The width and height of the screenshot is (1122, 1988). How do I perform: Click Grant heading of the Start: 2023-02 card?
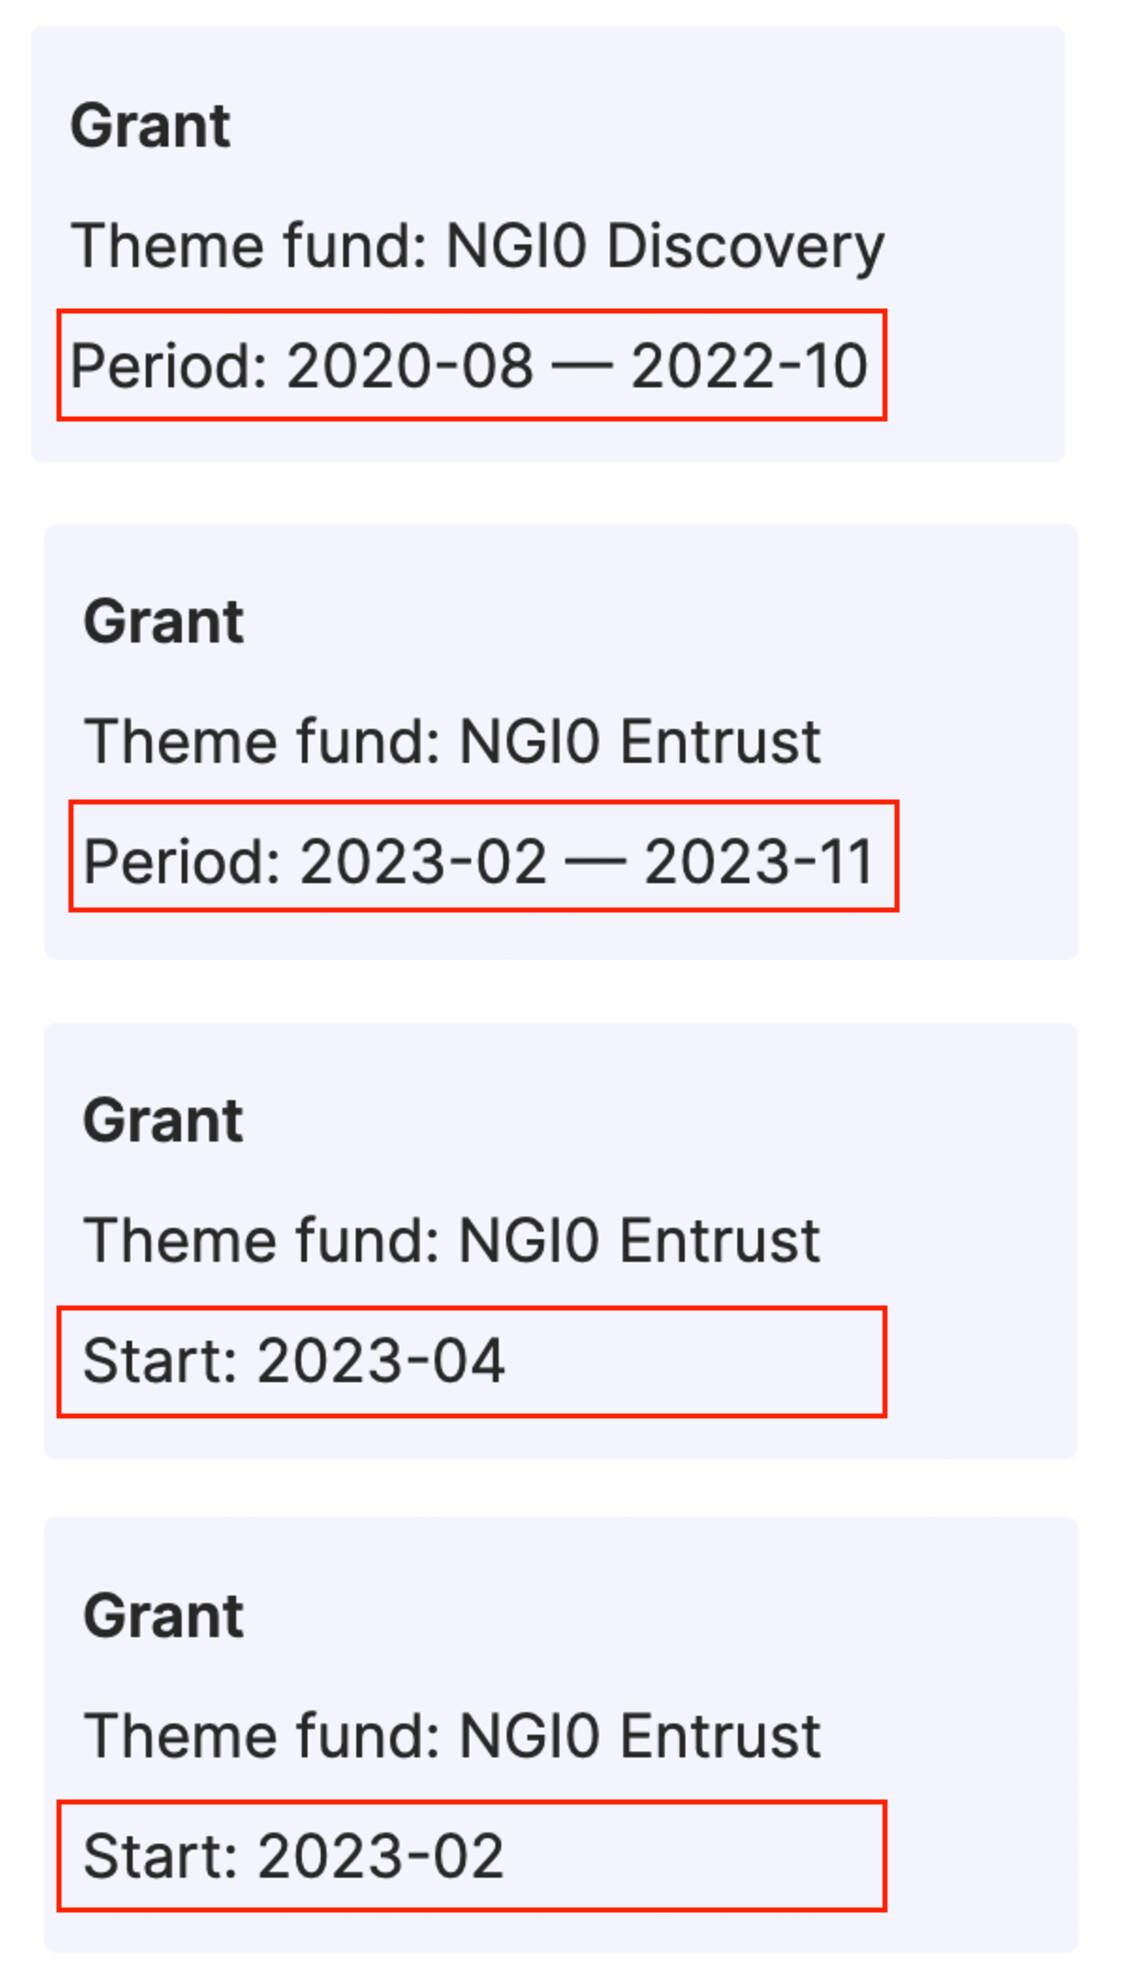(x=163, y=1616)
